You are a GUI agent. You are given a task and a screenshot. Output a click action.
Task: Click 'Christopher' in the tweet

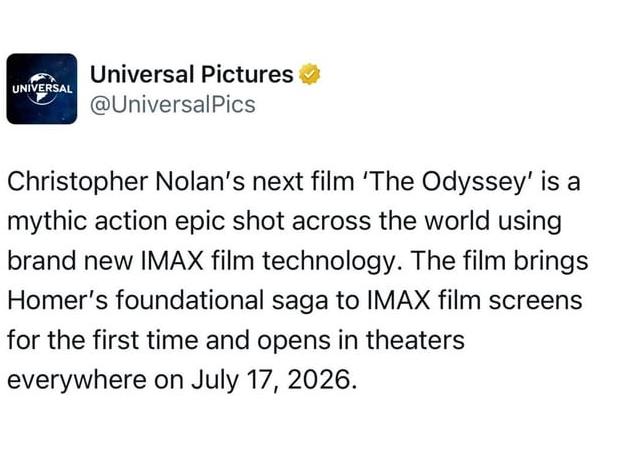point(63,184)
